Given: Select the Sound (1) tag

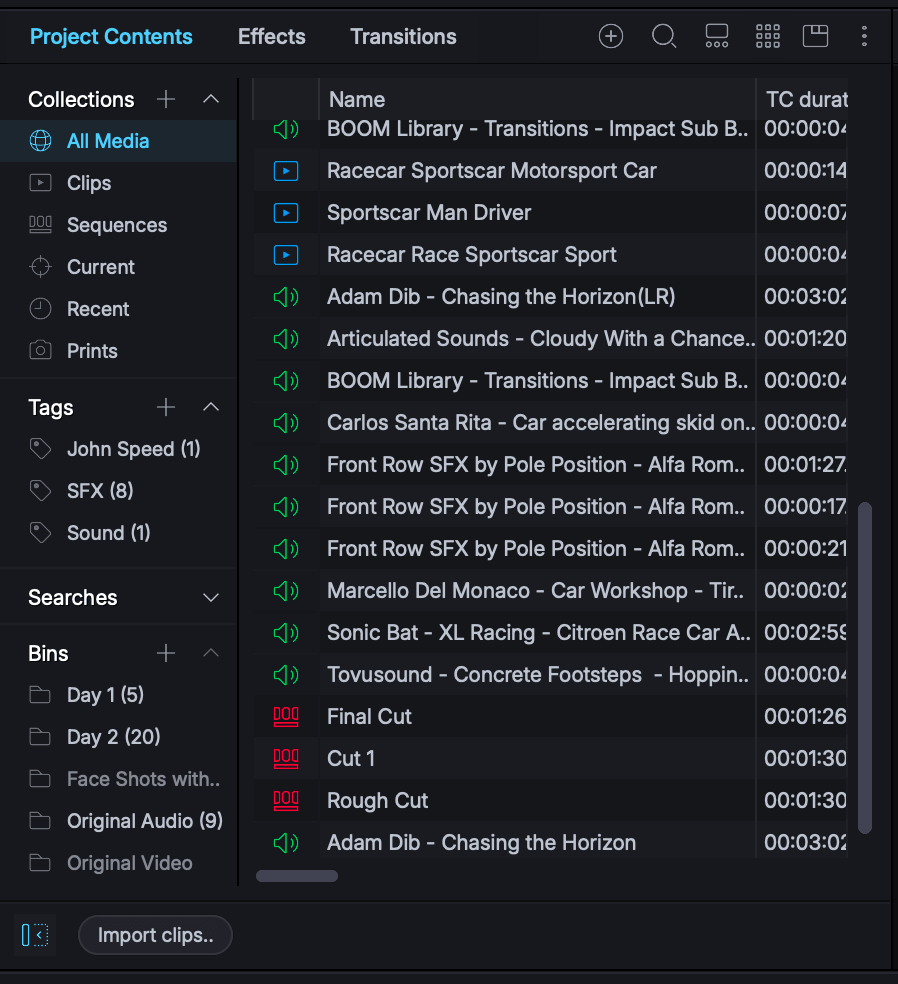Looking at the screenshot, I should click(118, 533).
